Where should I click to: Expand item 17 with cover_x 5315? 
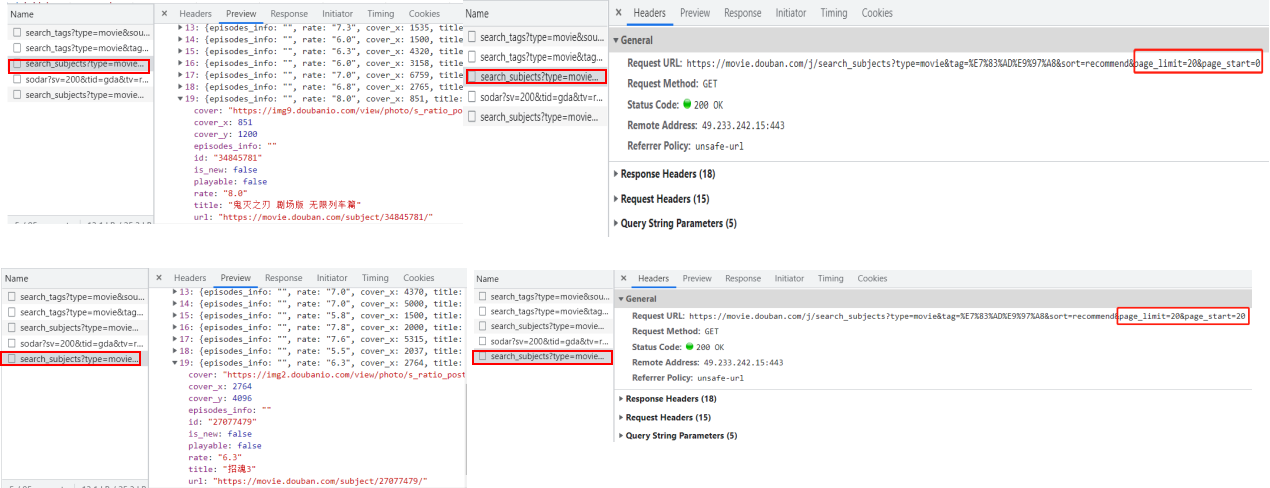[x=176, y=339]
